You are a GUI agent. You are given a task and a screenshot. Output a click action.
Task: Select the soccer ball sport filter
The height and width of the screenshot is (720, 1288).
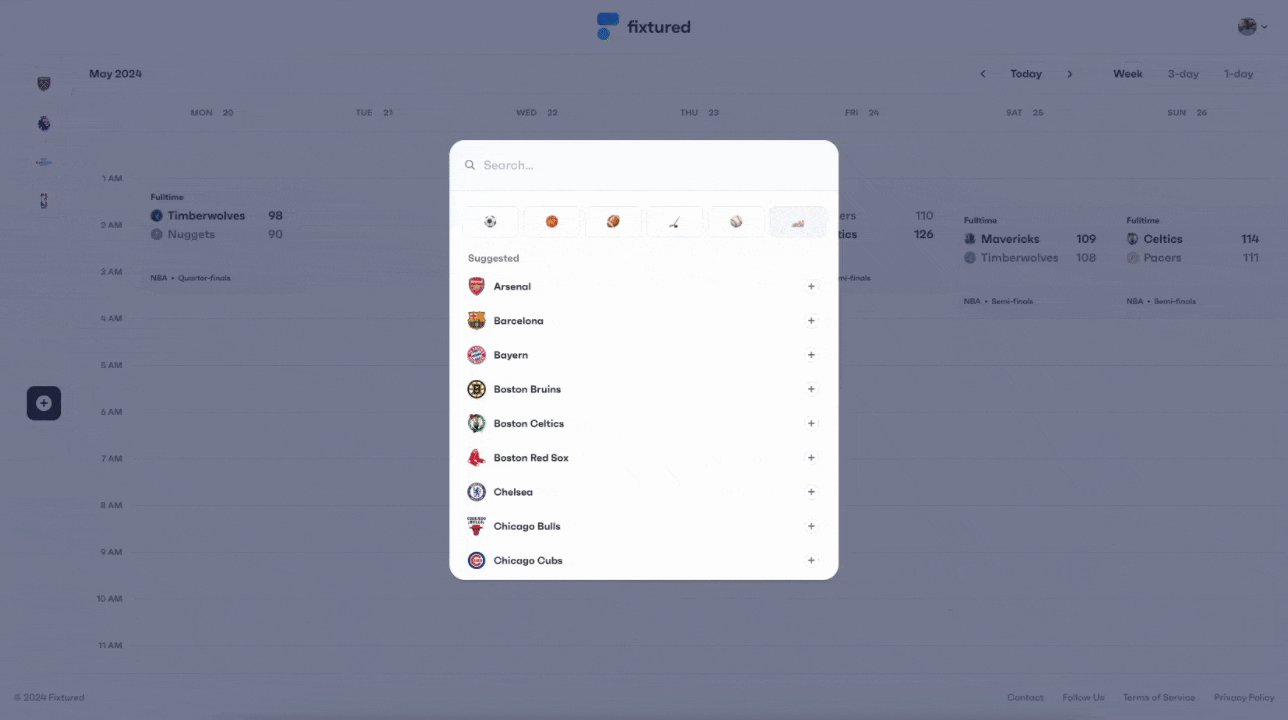coord(490,222)
